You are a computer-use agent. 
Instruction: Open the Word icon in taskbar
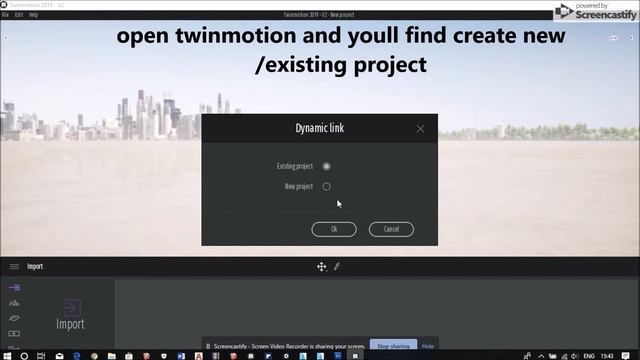(x=181, y=356)
